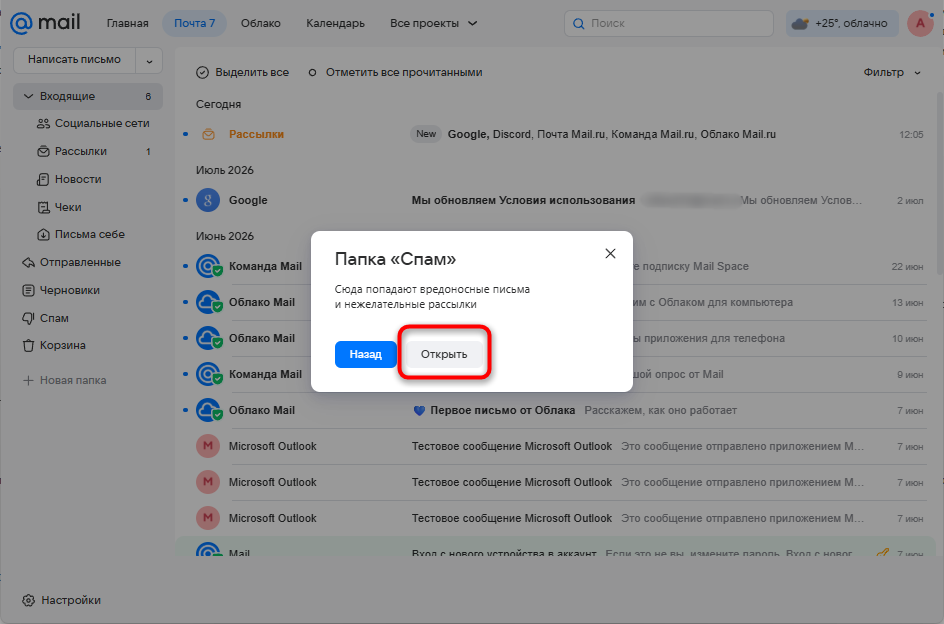Go to the Главная tab
This screenshot has width=944, height=624.
tap(128, 23)
